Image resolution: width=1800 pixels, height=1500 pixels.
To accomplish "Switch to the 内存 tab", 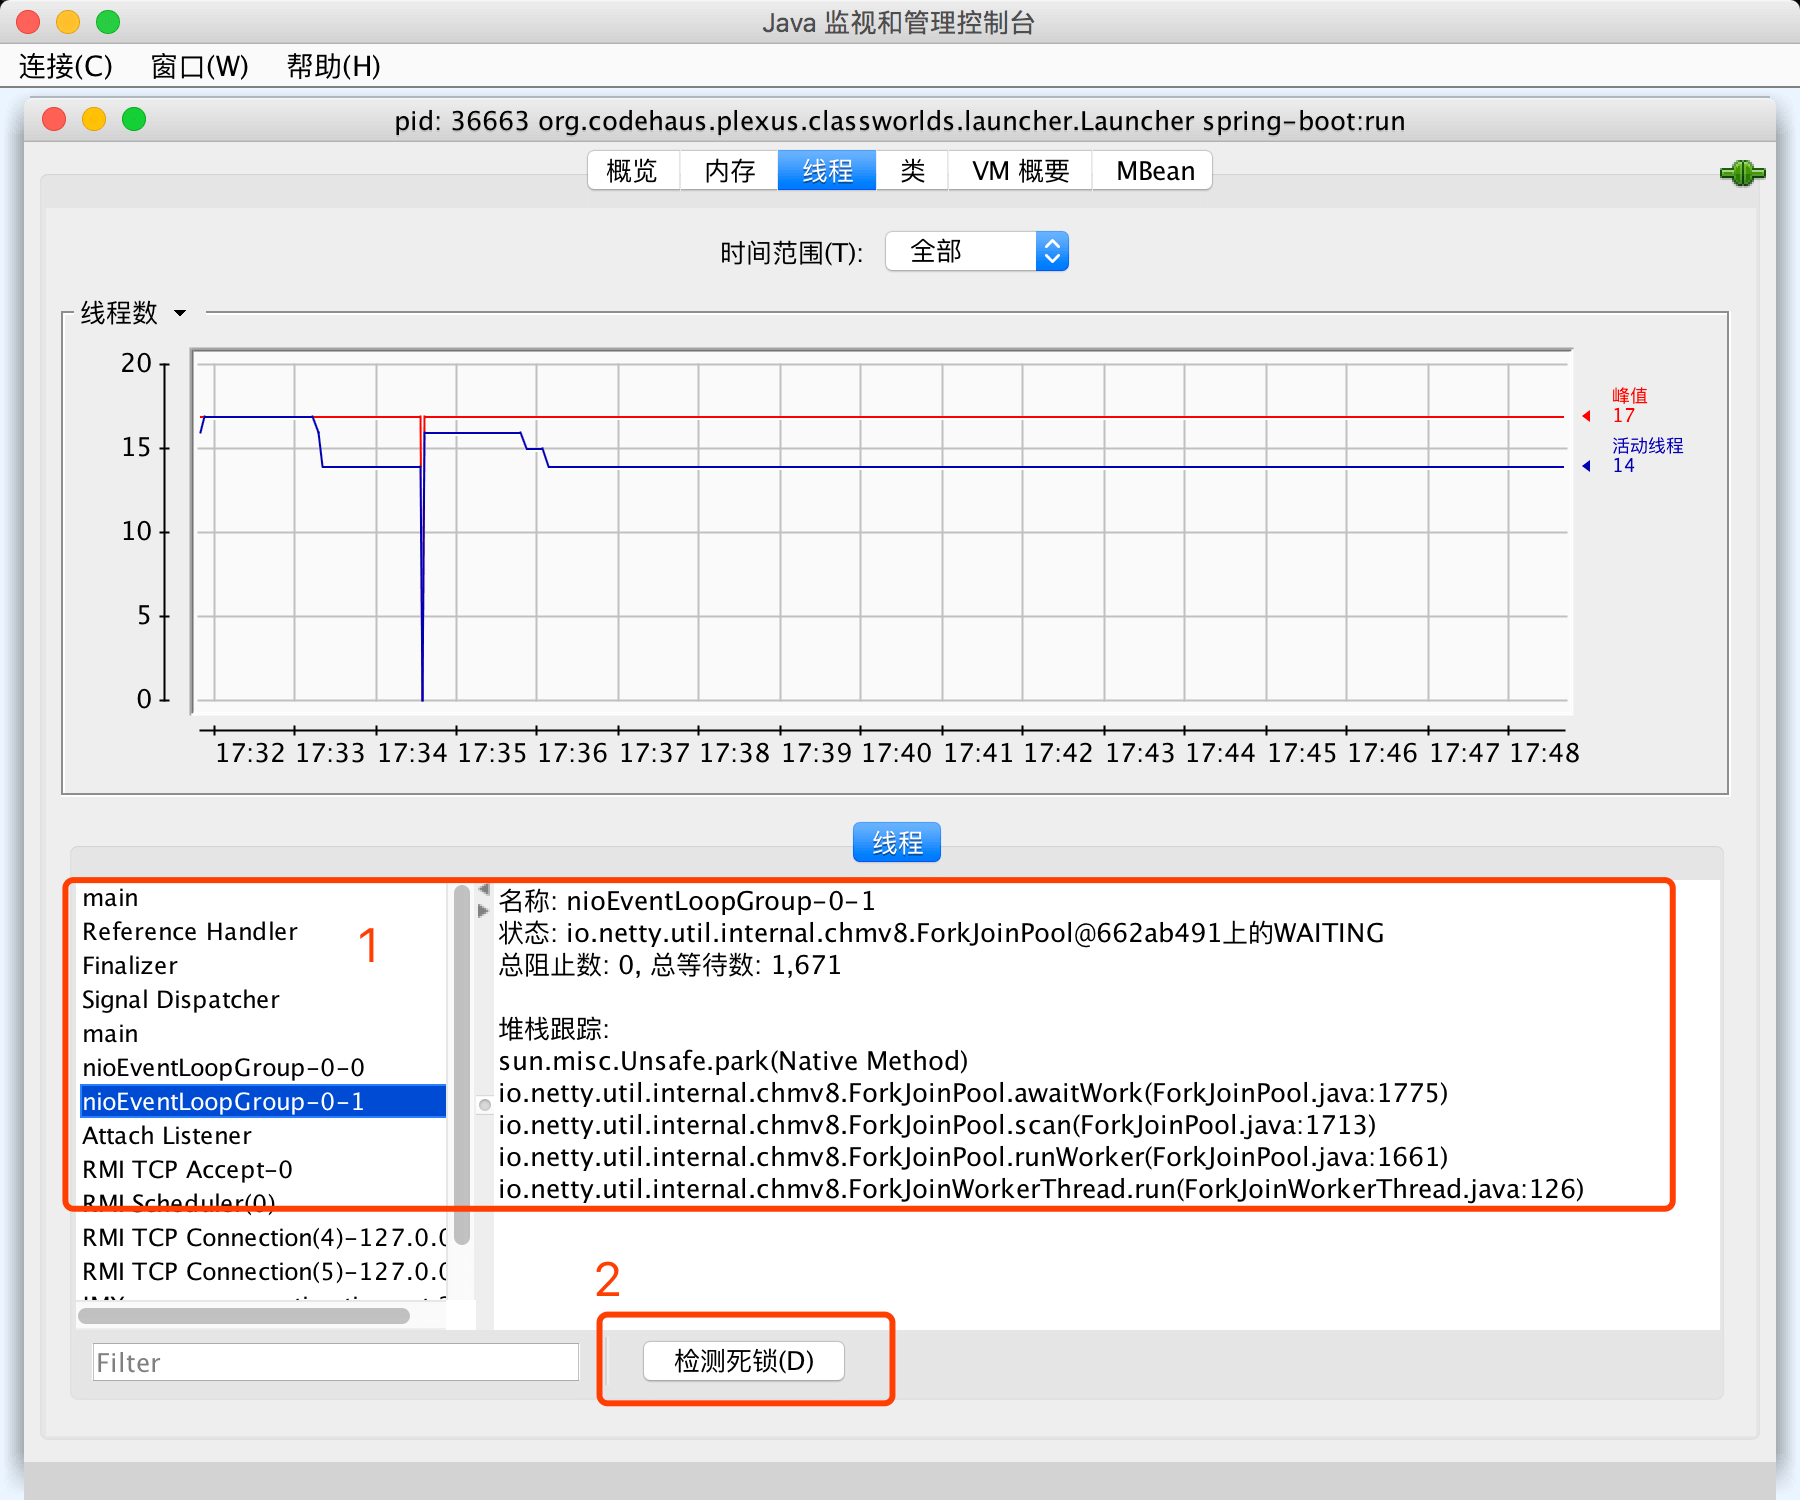I will tap(729, 171).
